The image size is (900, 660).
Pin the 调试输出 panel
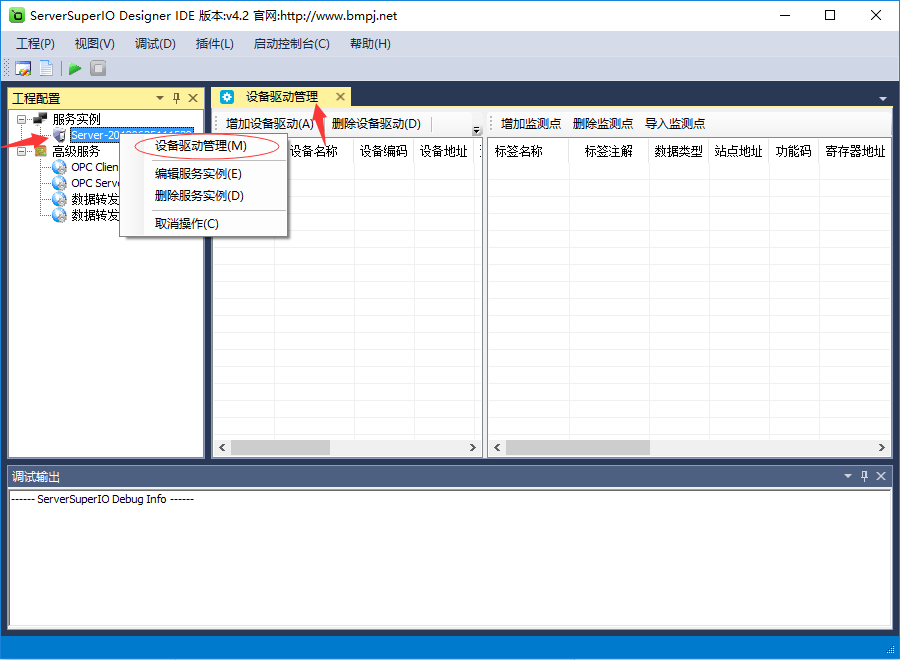(864, 476)
